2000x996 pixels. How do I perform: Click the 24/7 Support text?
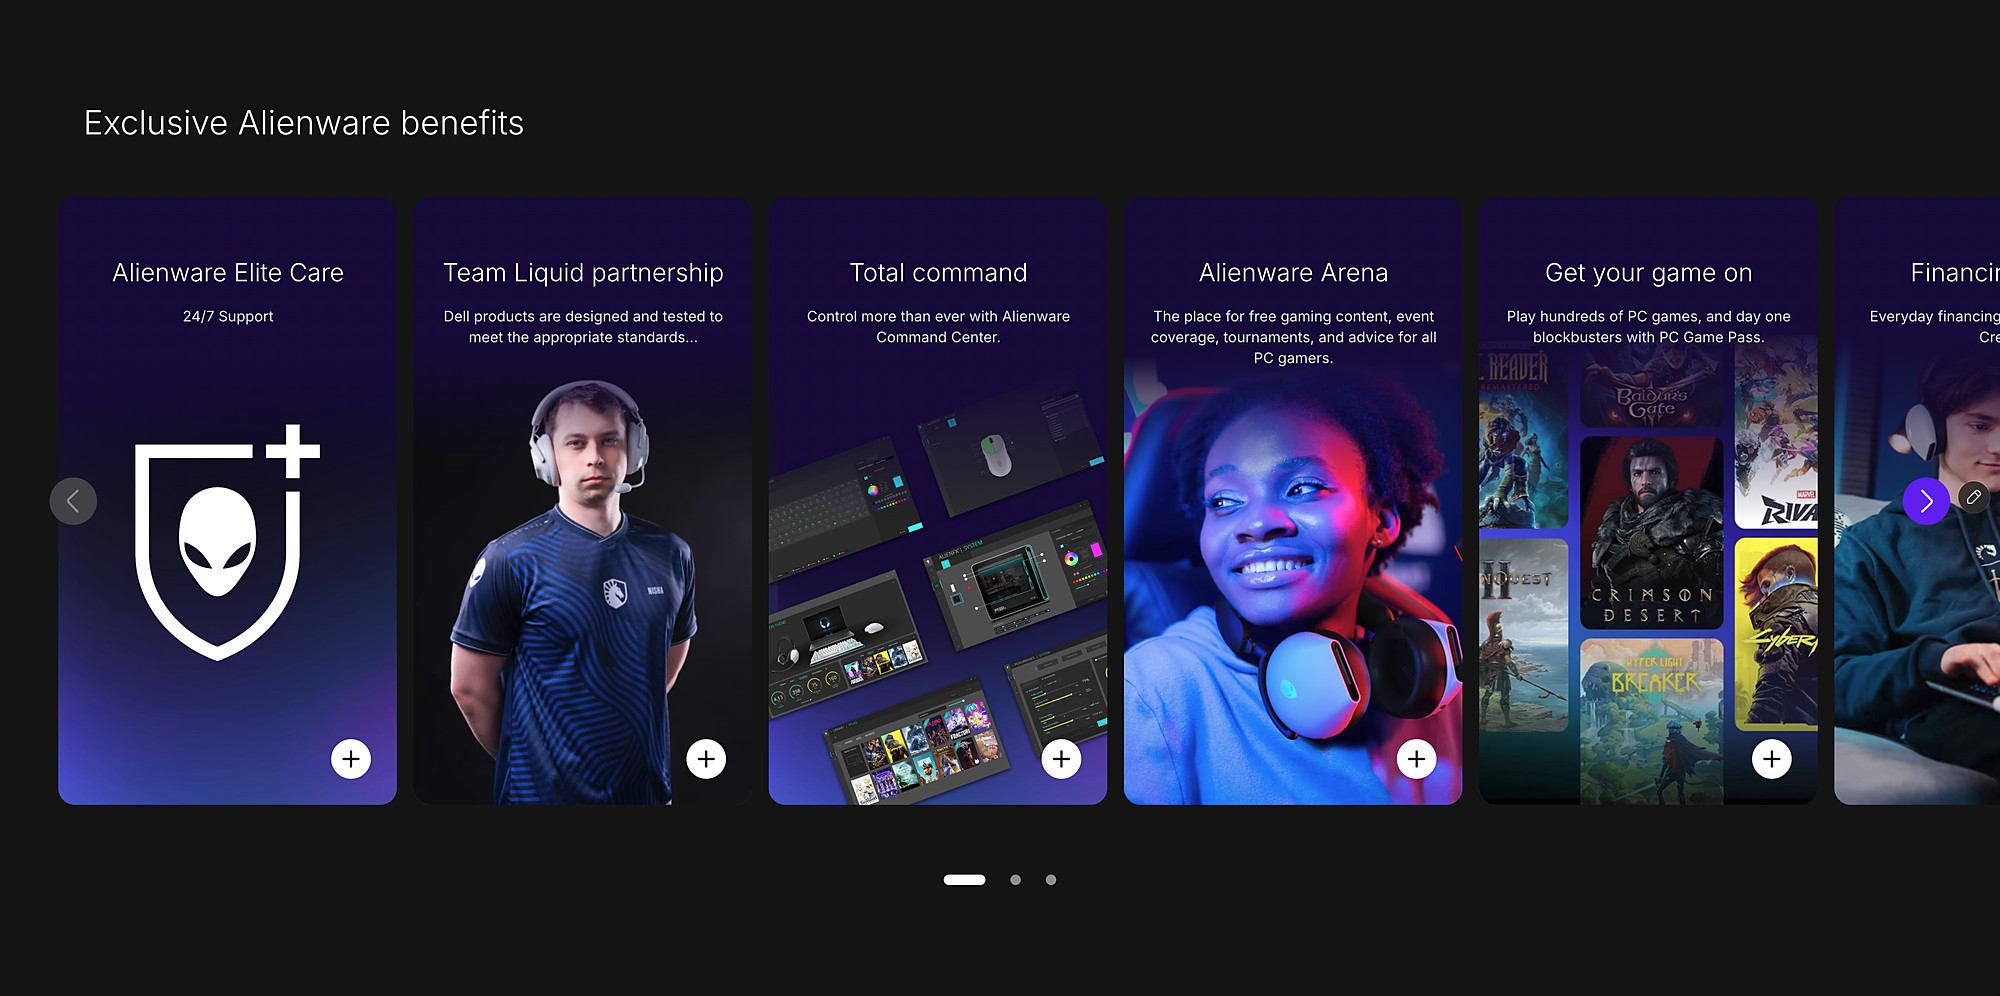click(228, 316)
